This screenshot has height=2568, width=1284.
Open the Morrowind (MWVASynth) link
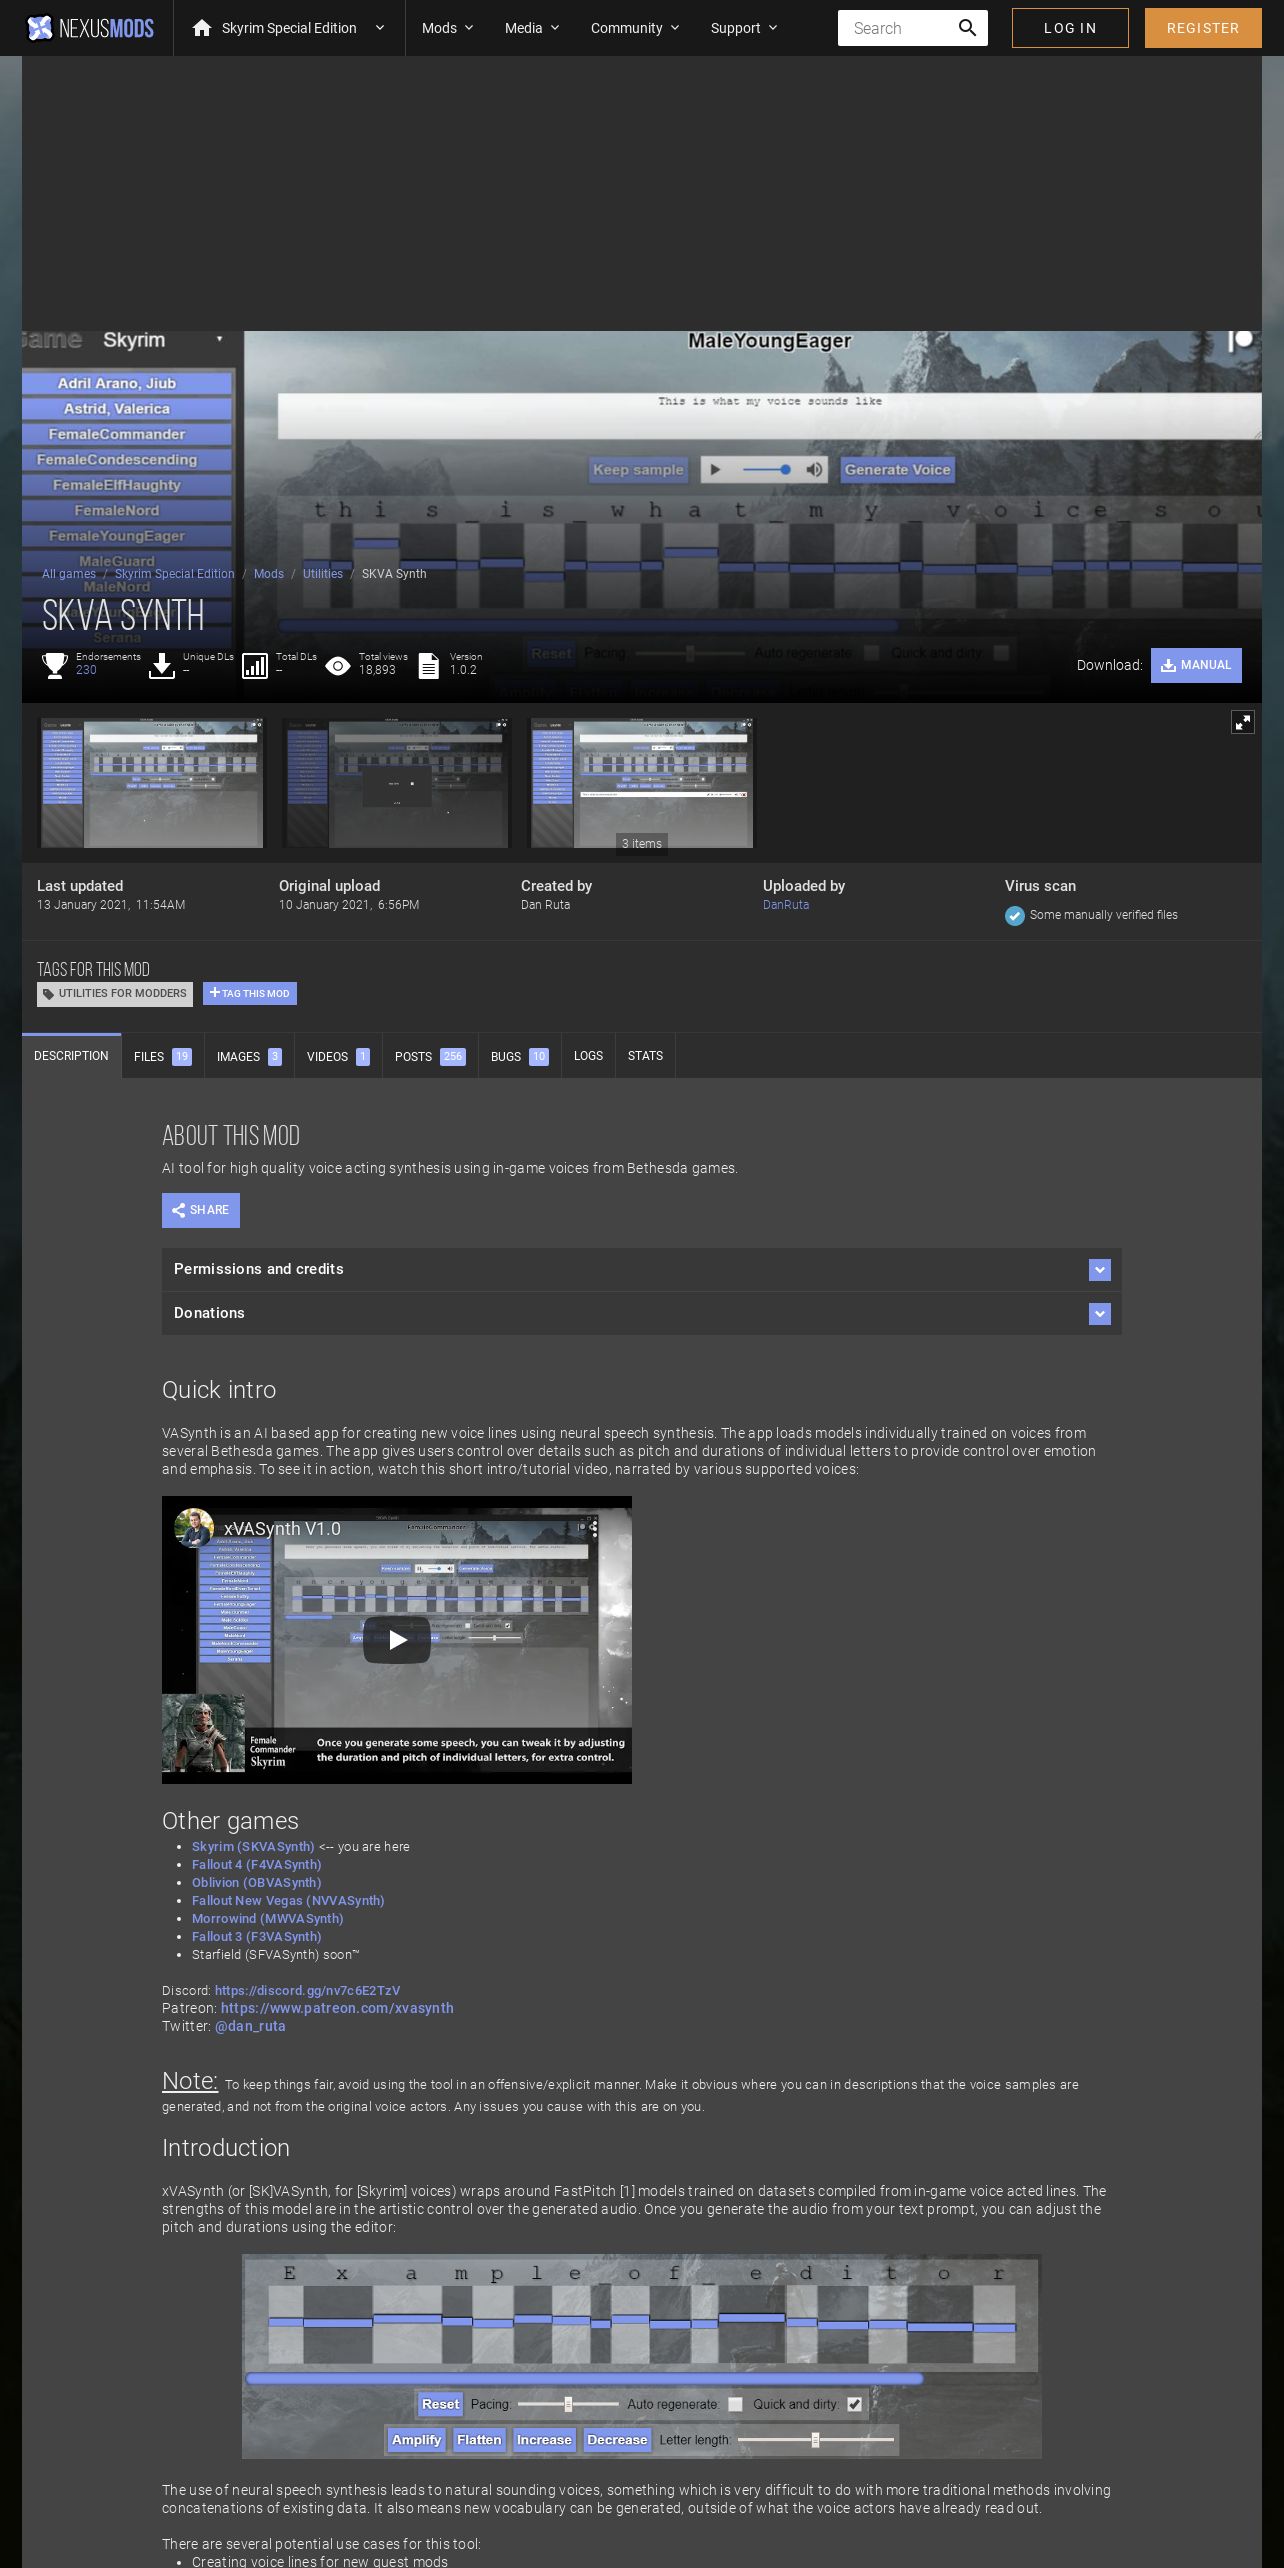pyautogui.click(x=268, y=1919)
